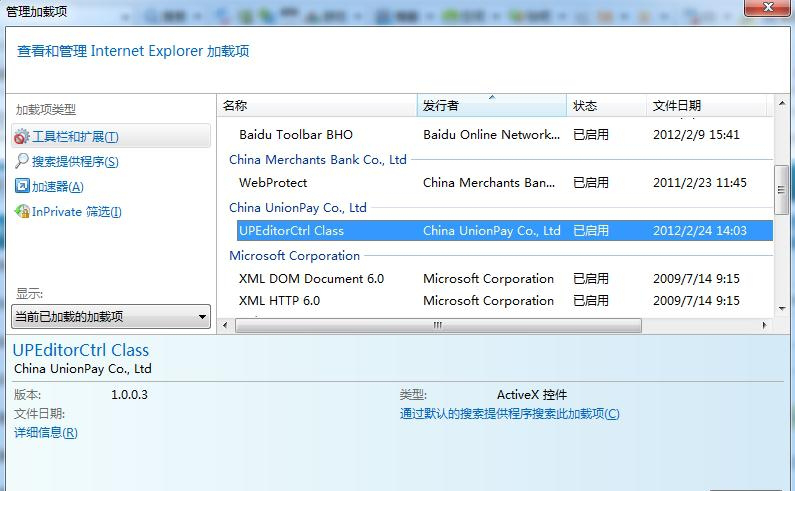Open the 详细信息(R) link
Image resolution: width=795 pixels, height=510 pixels.
coord(46,432)
